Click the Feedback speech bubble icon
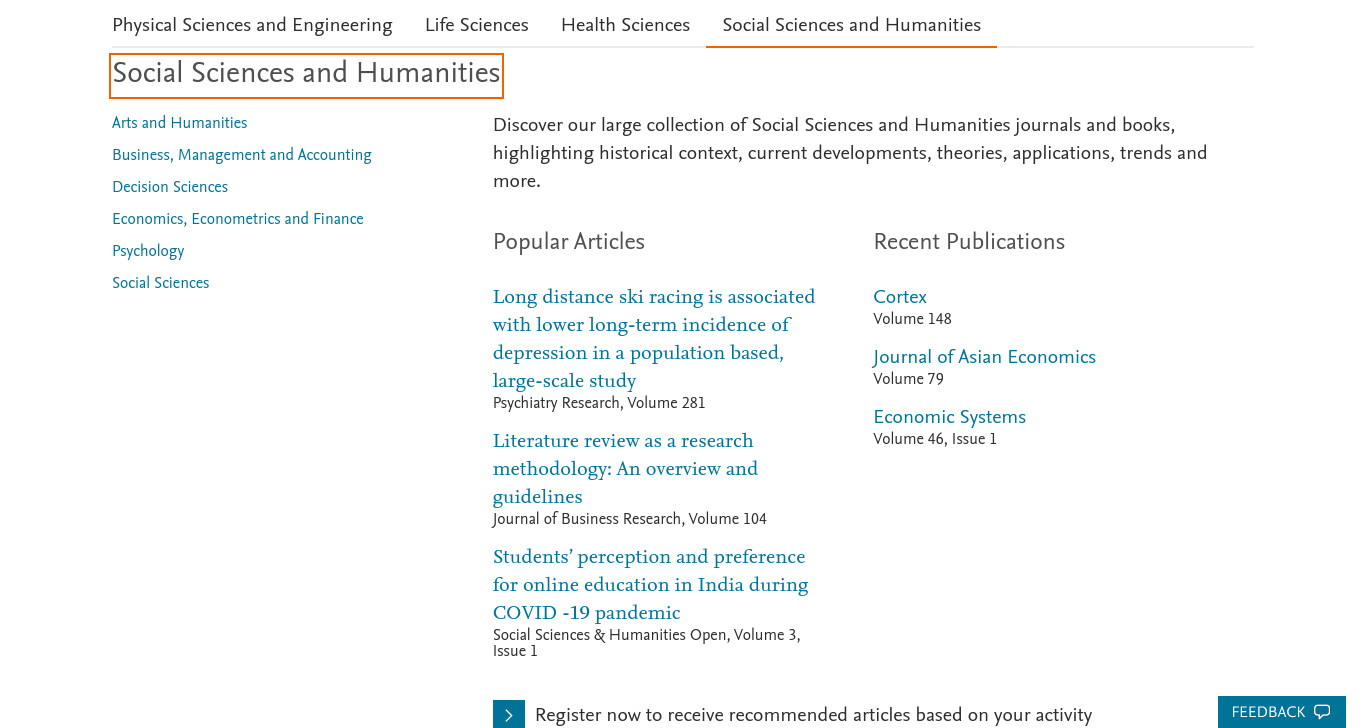Screen dimensions: 1366x728 point(1322,712)
